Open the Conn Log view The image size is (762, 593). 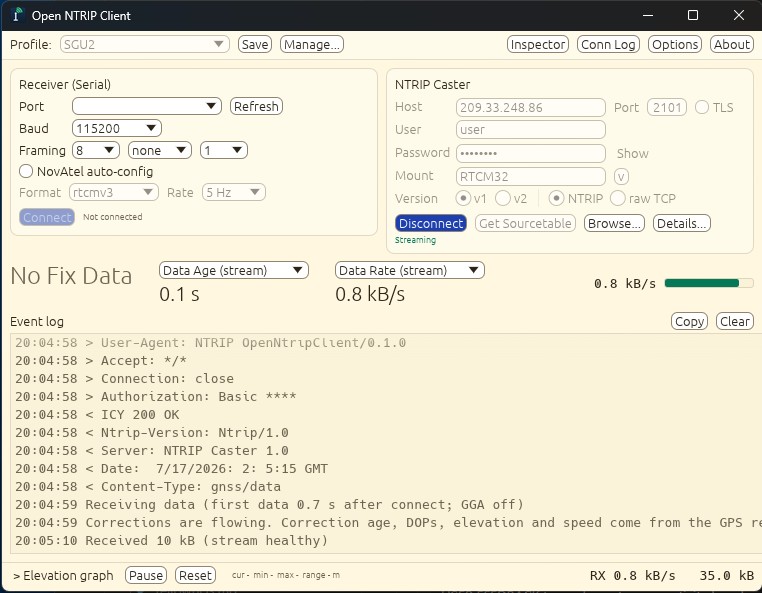(x=608, y=44)
